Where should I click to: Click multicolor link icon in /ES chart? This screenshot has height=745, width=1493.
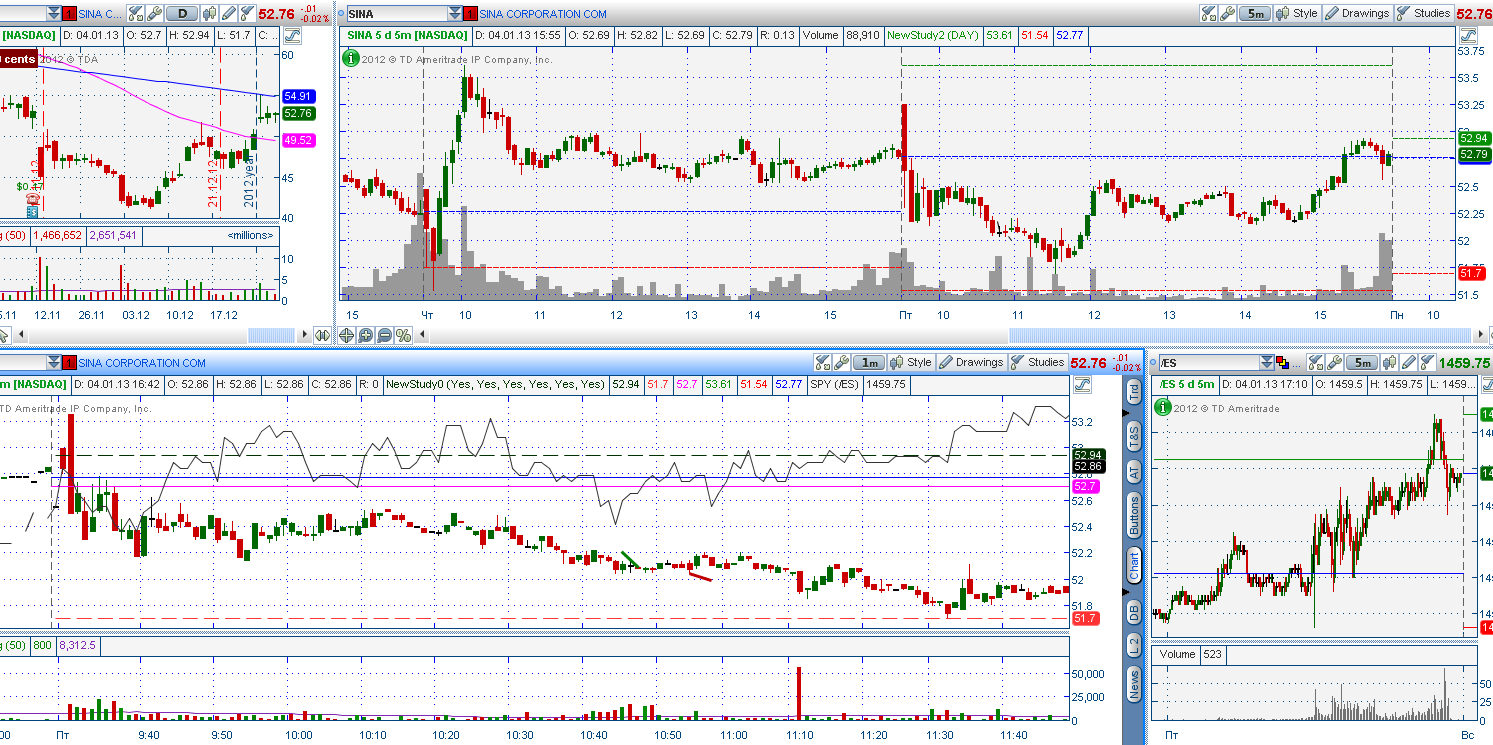click(x=1283, y=363)
